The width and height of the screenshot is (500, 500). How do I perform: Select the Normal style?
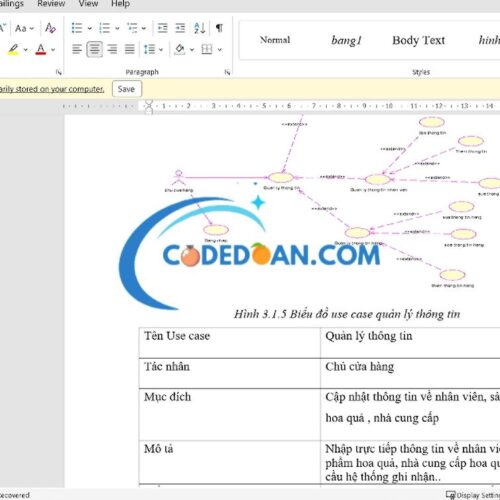click(275, 40)
